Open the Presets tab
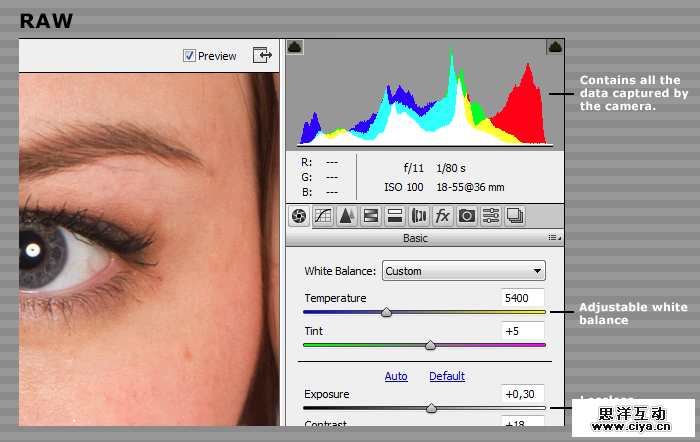Image resolution: width=700 pixels, height=442 pixels. pyautogui.click(x=490, y=216)
